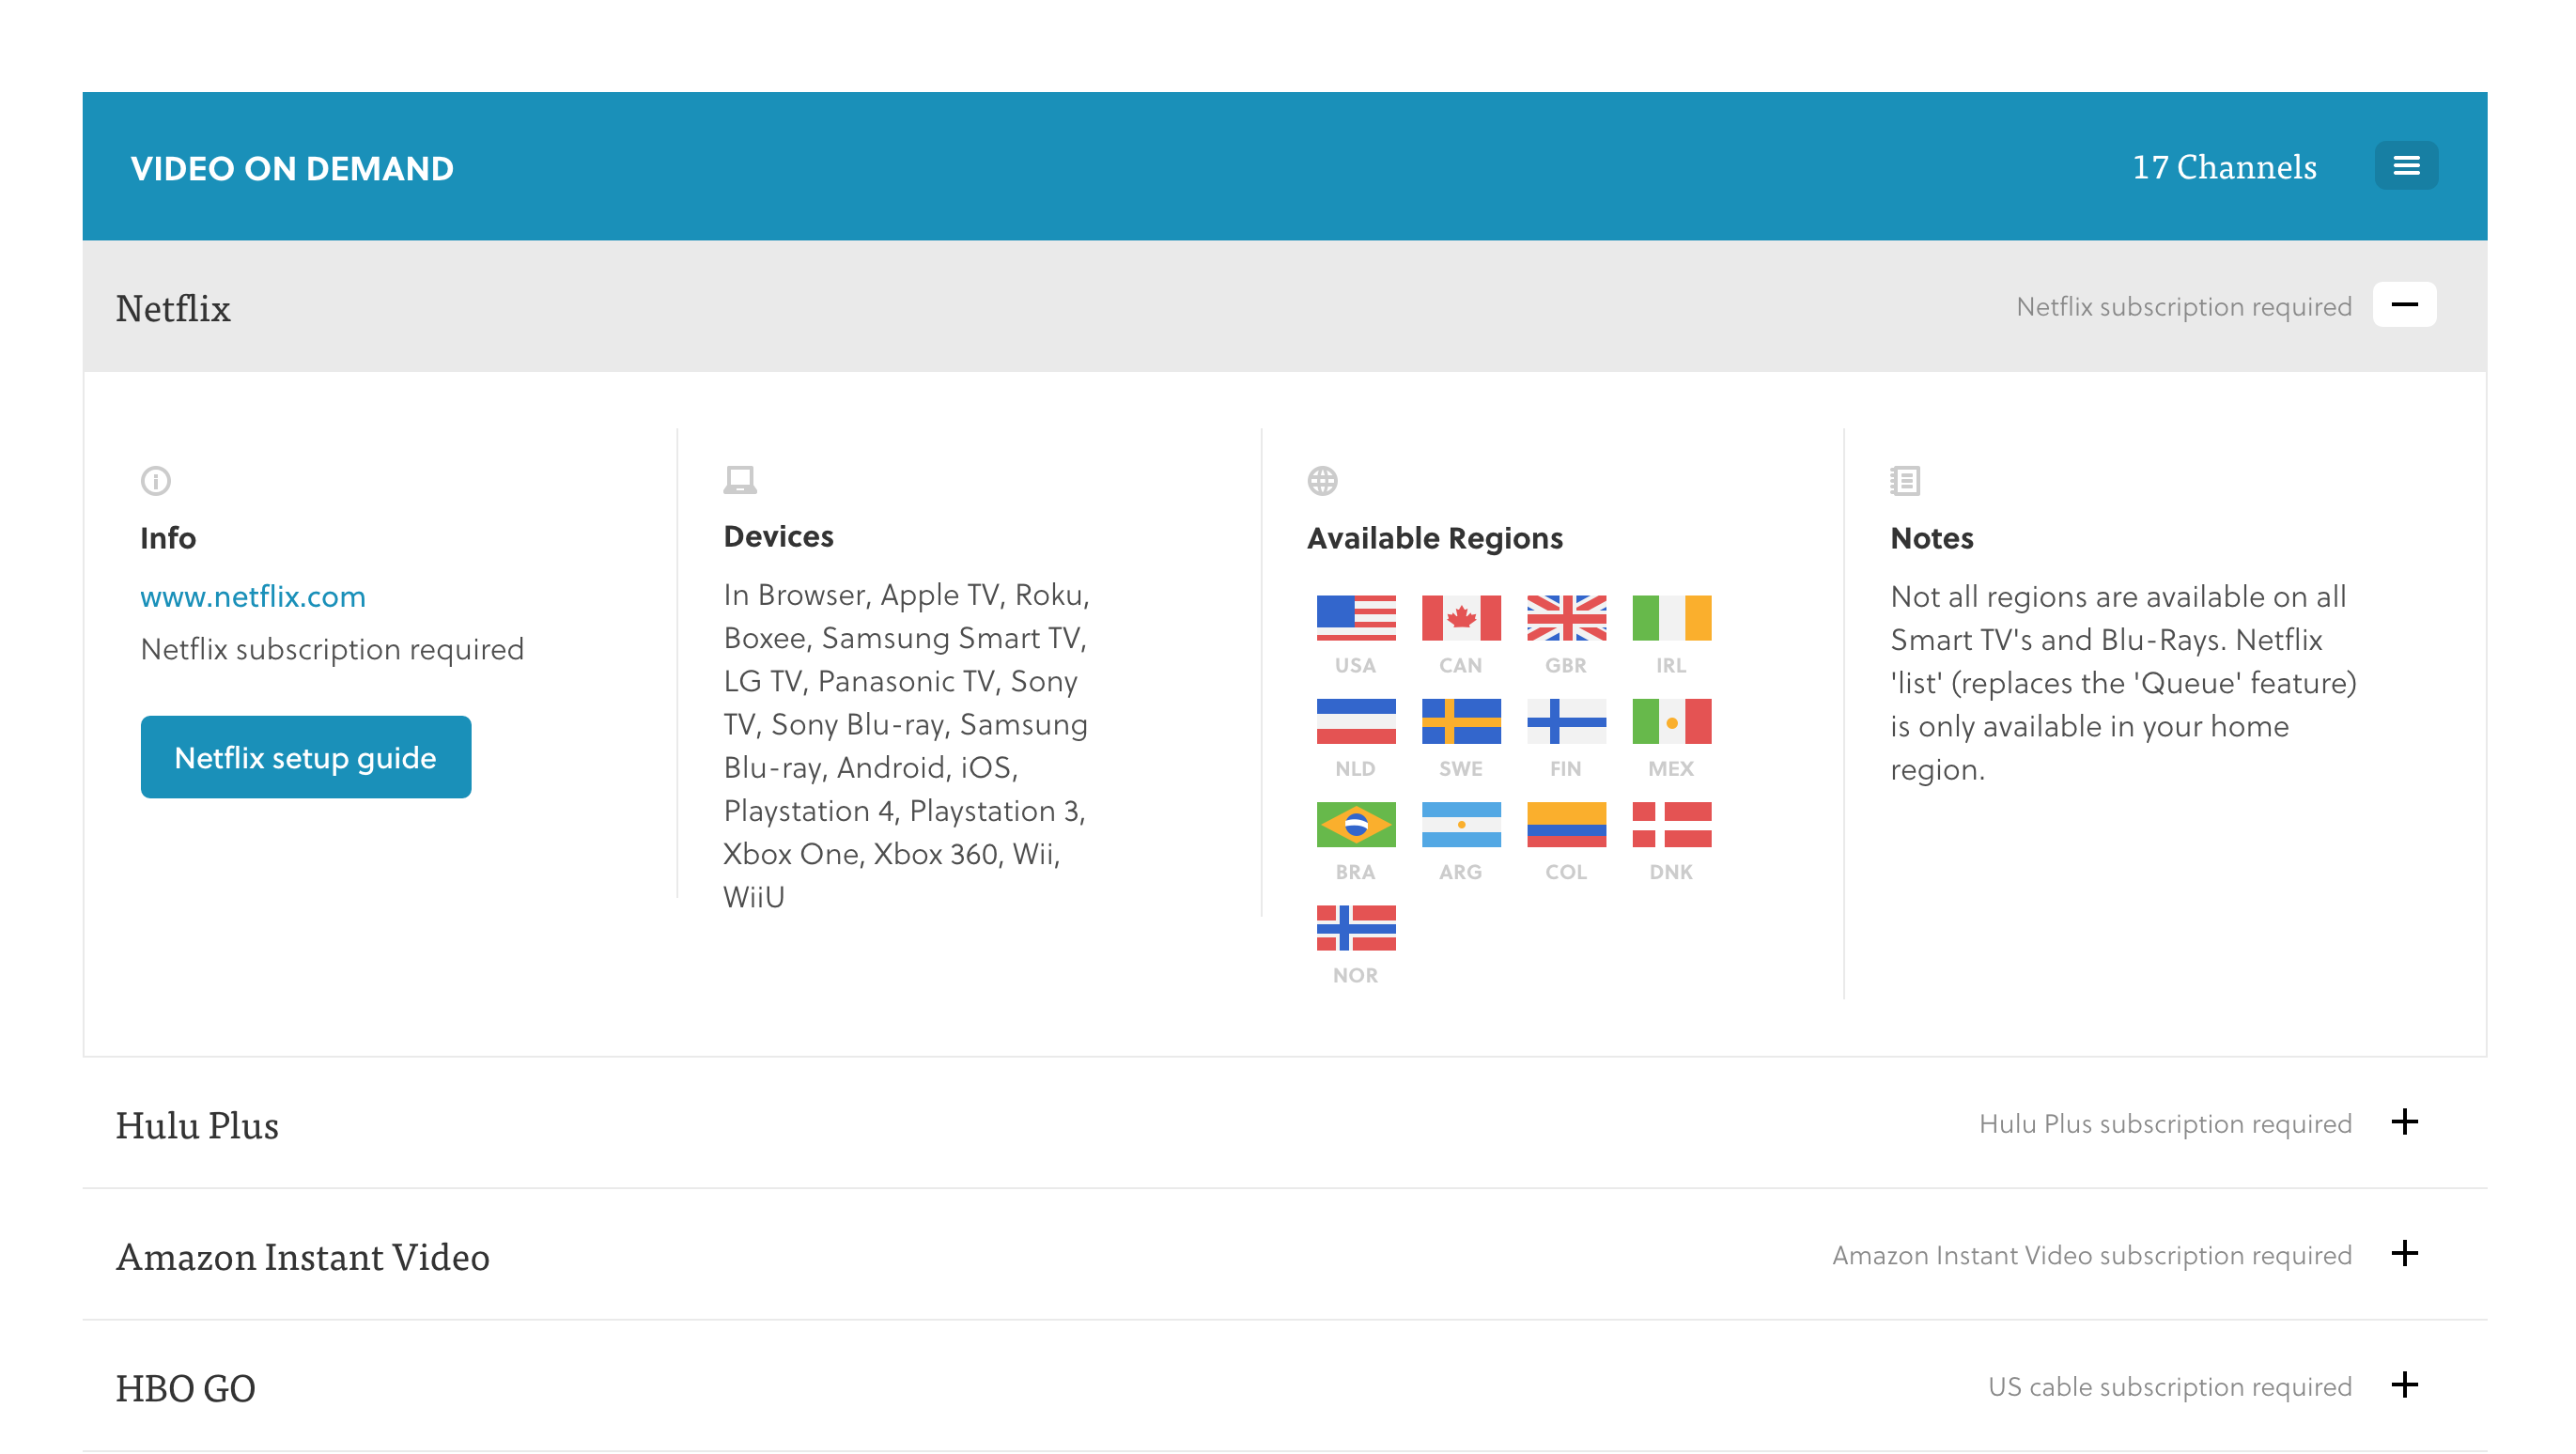Viewport: 2576px width, 1454px height.
Task: Click the Notes document icon
Action: [x=1904, y=481]
